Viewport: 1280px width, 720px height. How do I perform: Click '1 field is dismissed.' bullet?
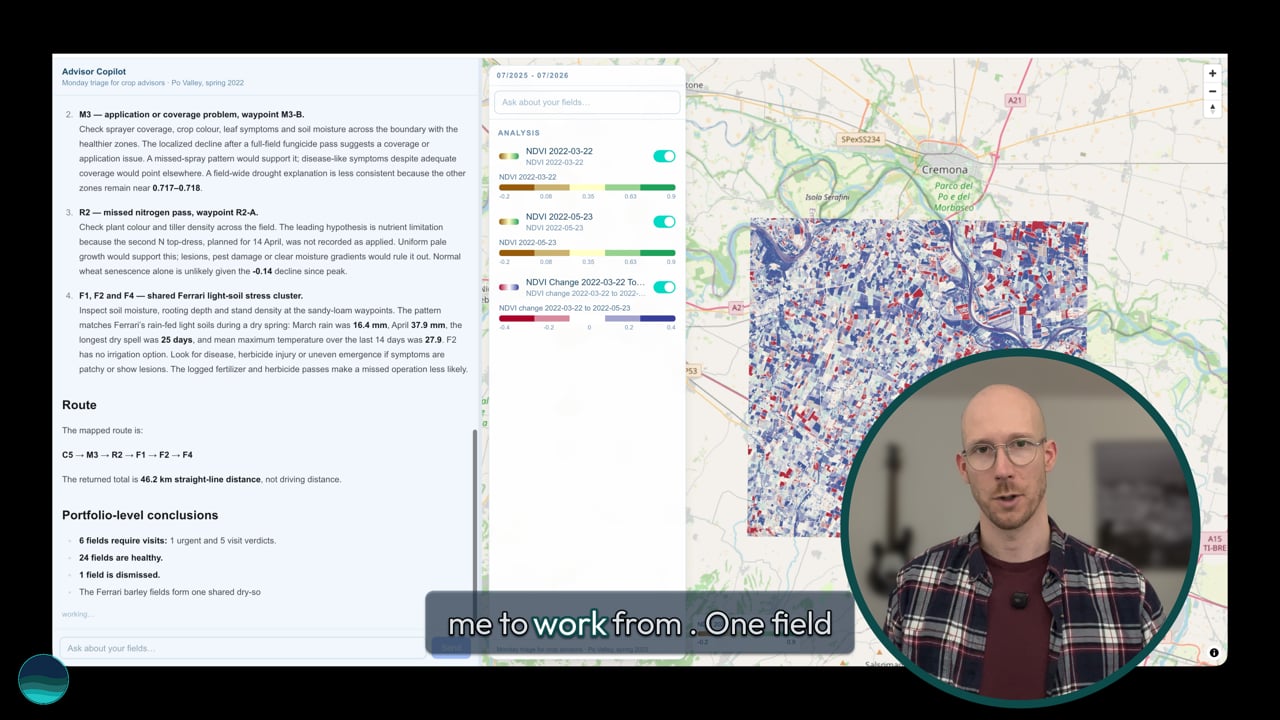point(119,575)
